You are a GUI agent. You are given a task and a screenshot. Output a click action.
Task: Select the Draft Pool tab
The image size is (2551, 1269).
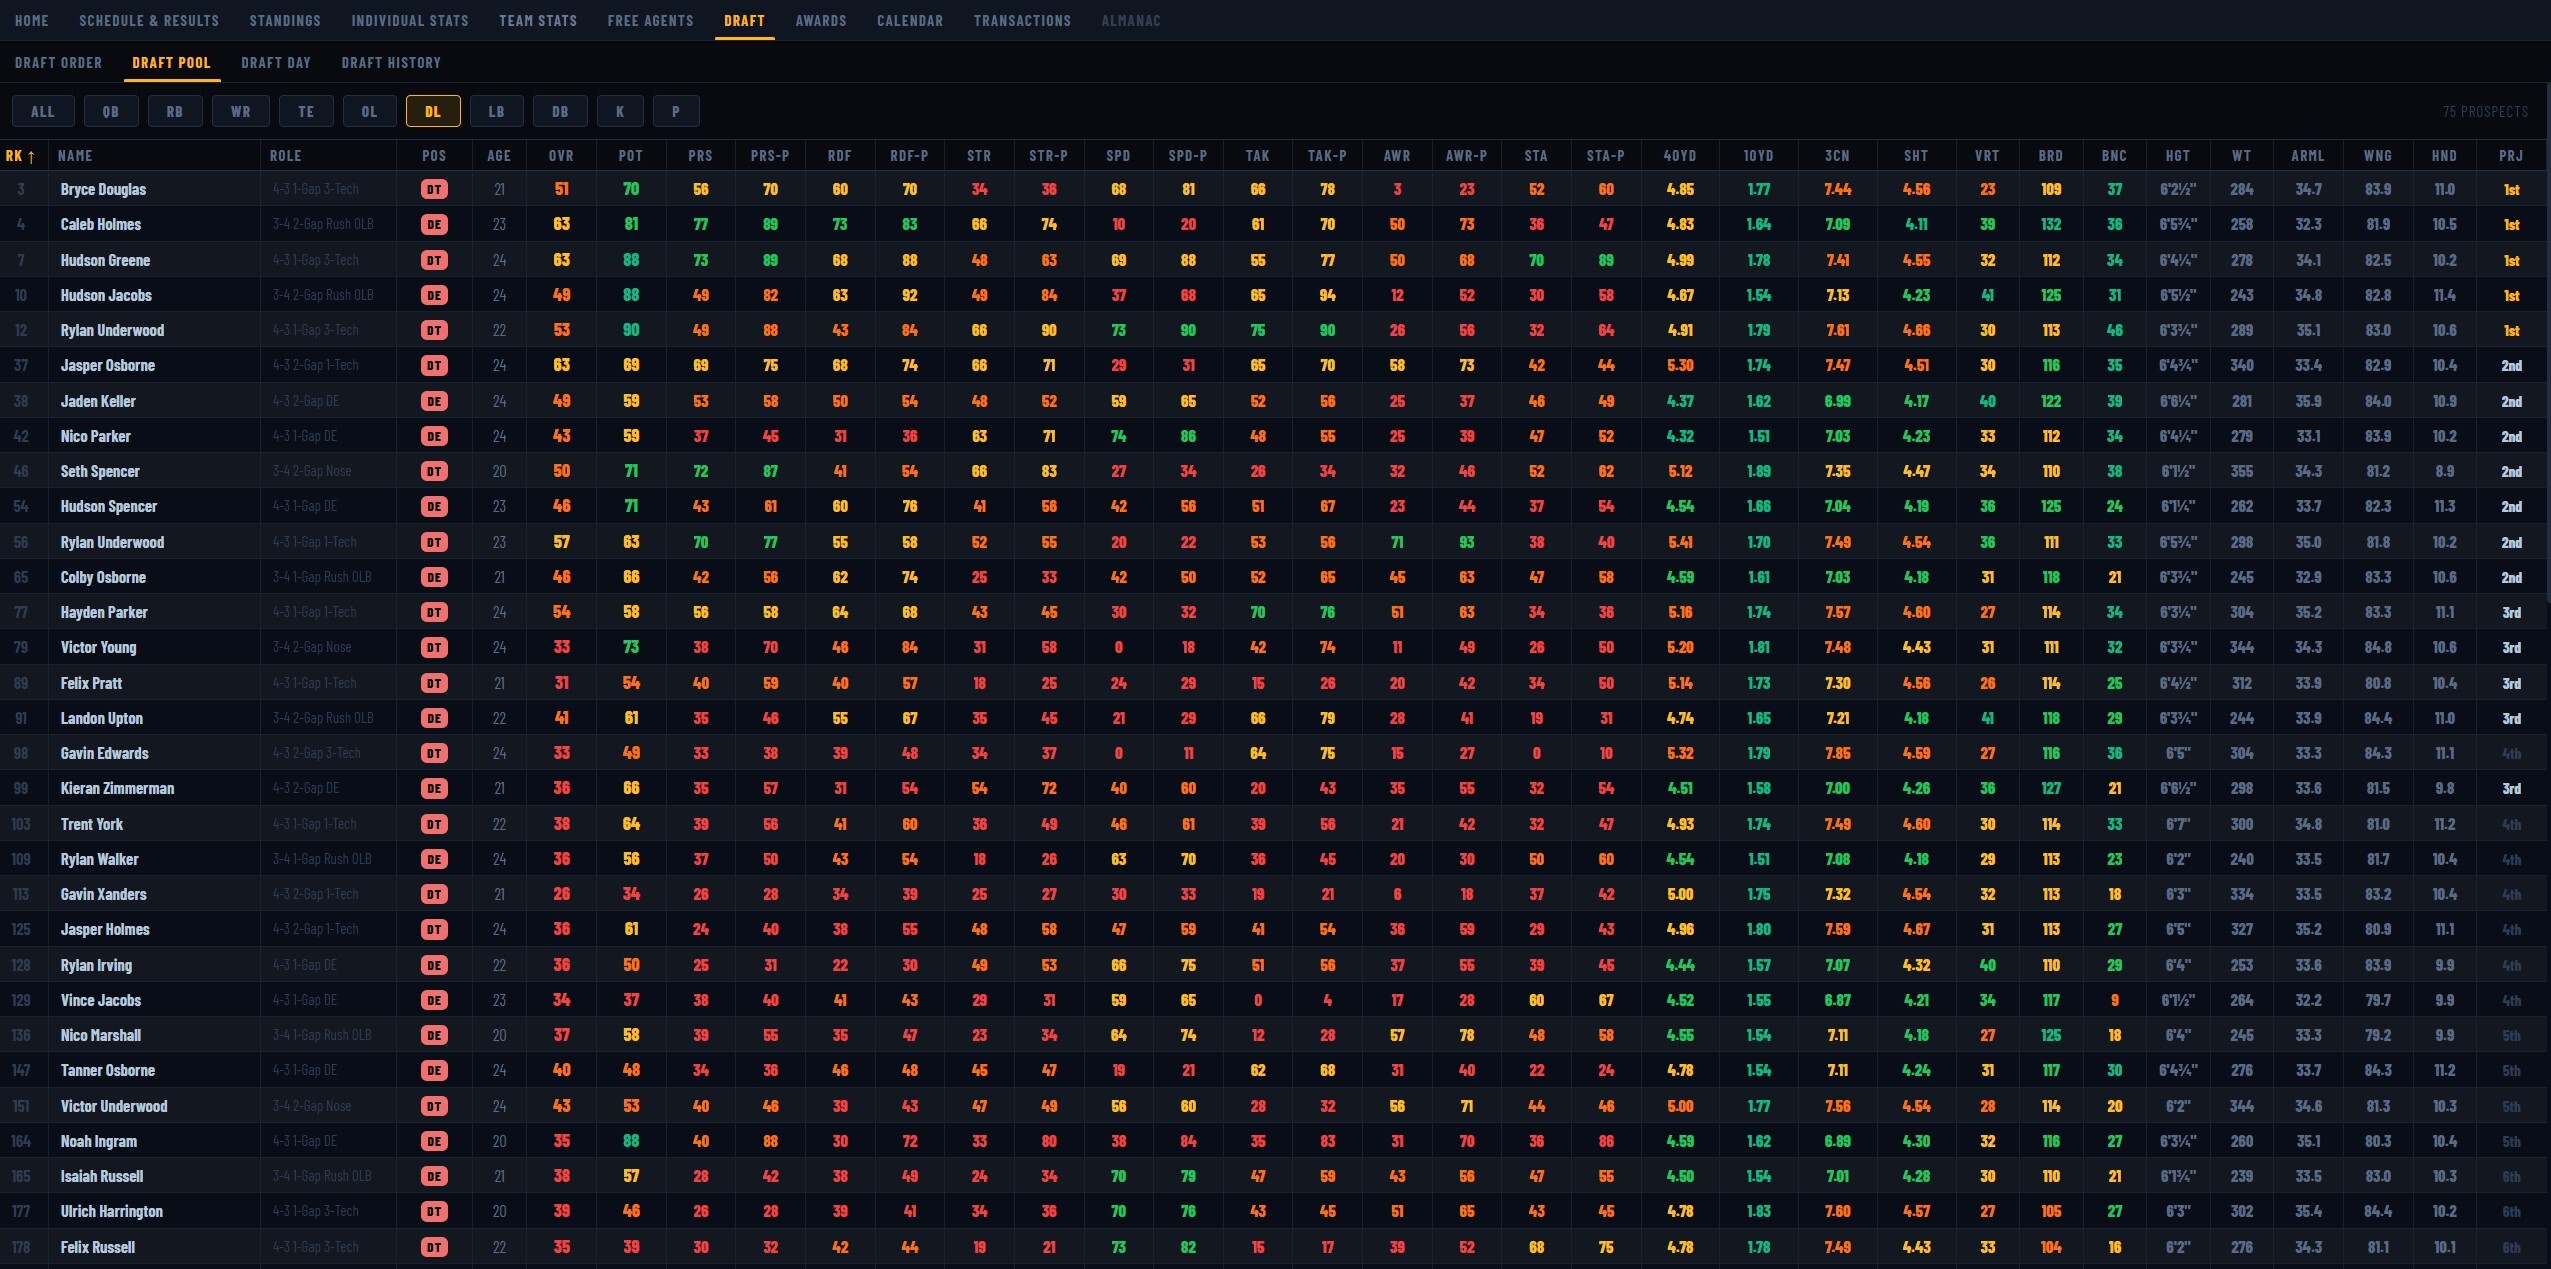(171, 62)
